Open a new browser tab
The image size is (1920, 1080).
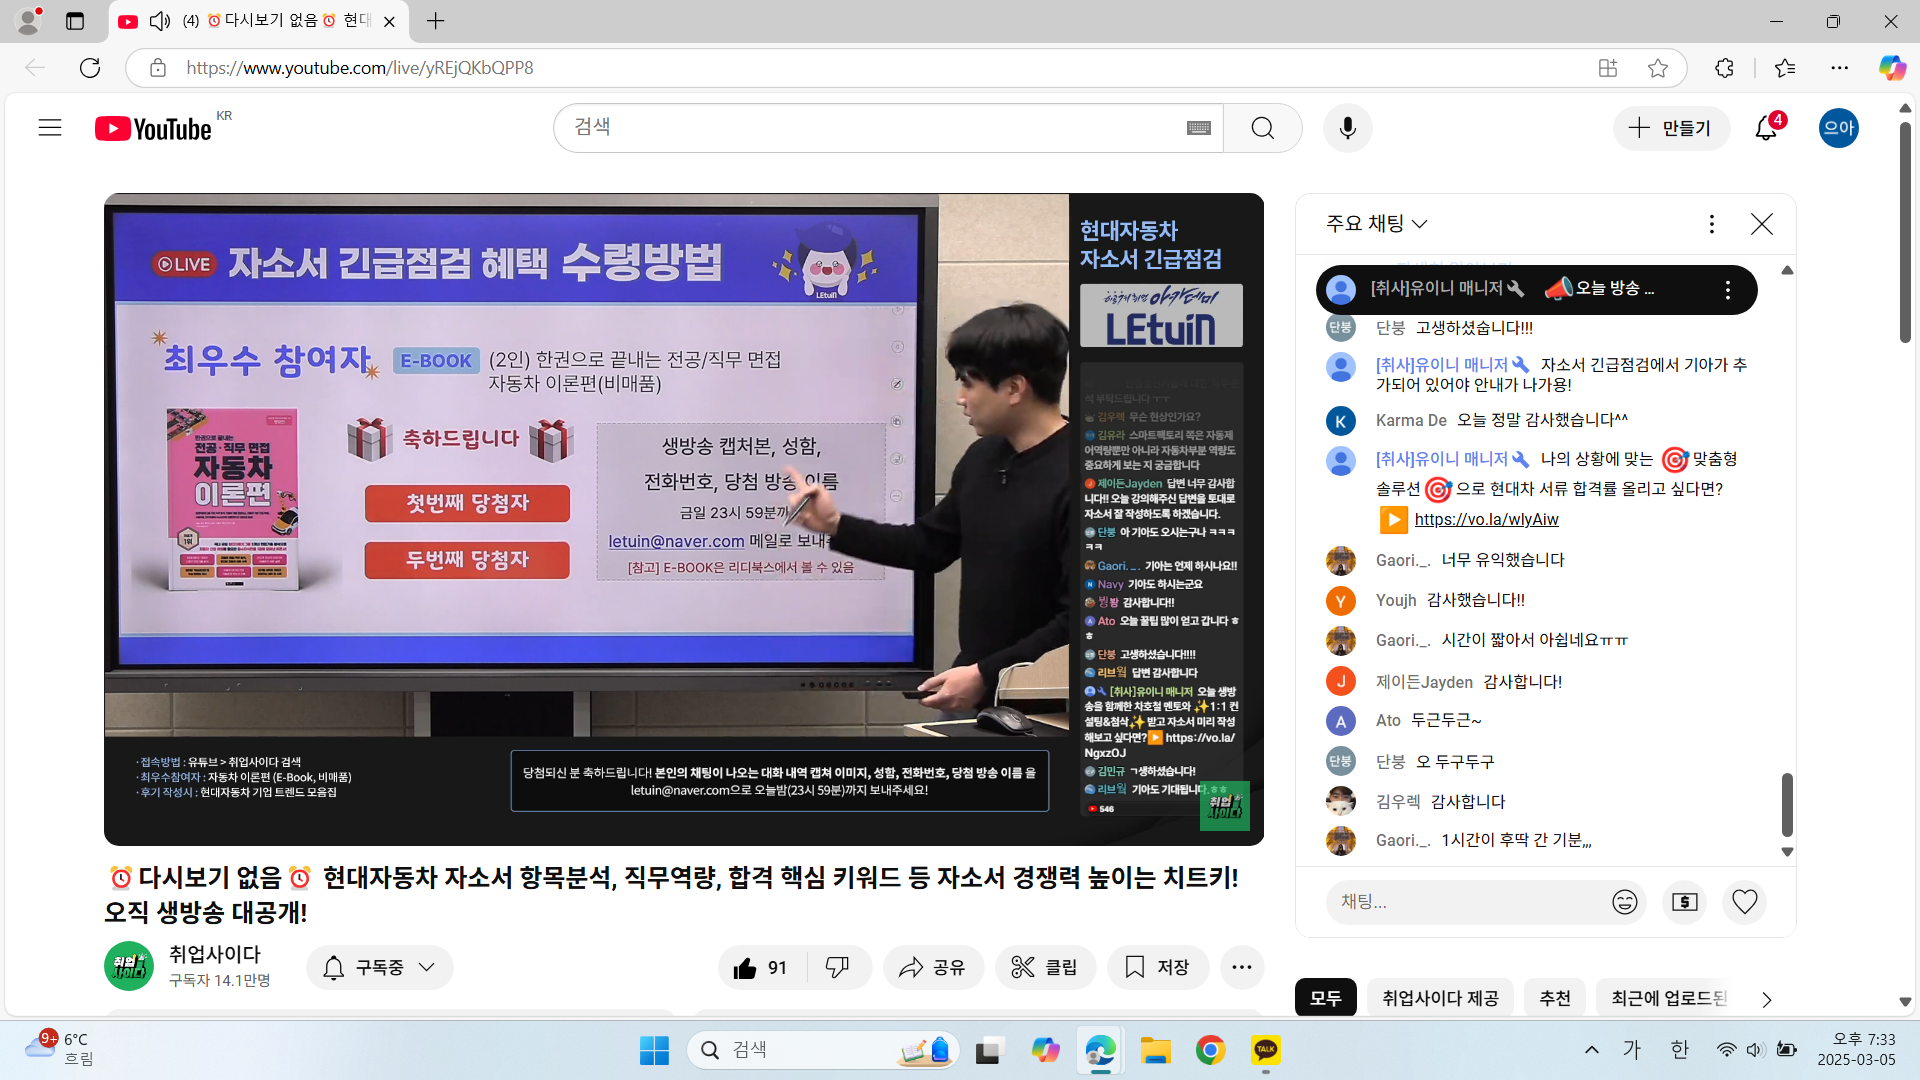[x=436, y=21]
